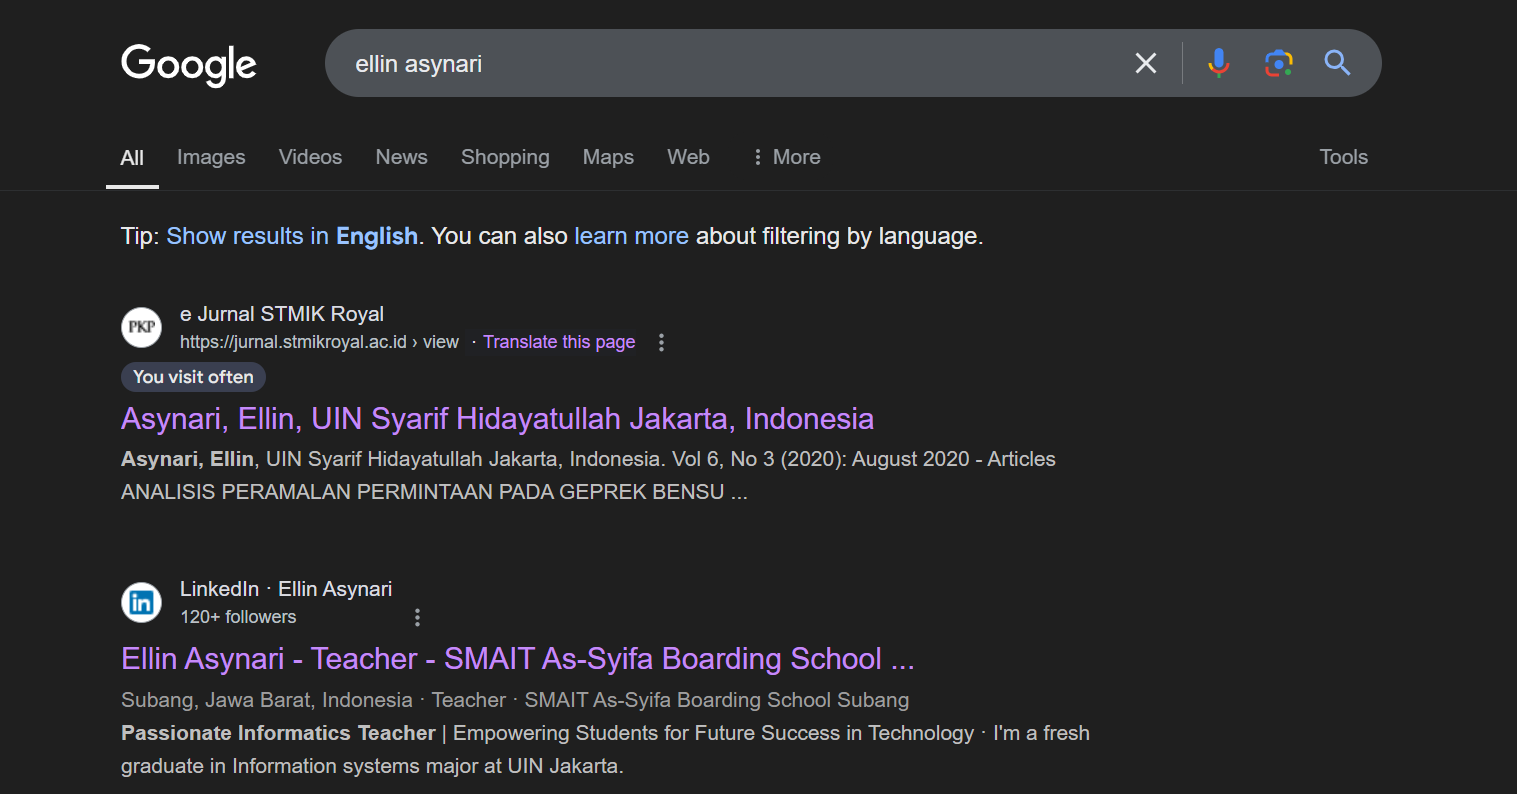Viewport: 1517px width, 794px height.
Task: Click Translate this page link
Action: (559, 342)
